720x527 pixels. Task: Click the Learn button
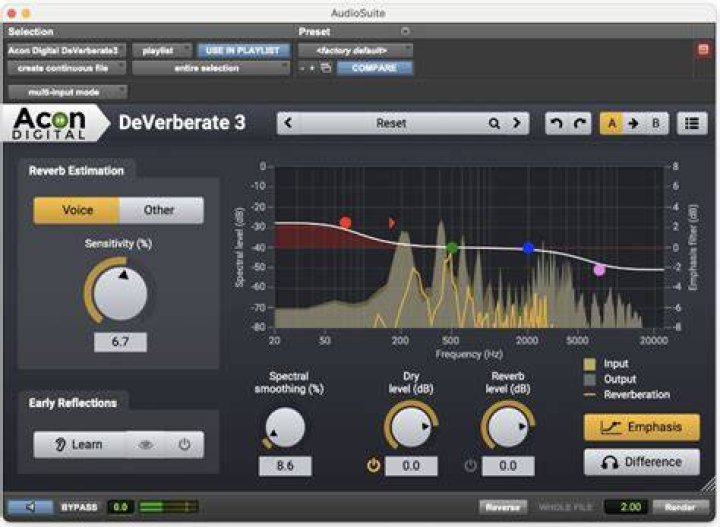coord(80,444)
